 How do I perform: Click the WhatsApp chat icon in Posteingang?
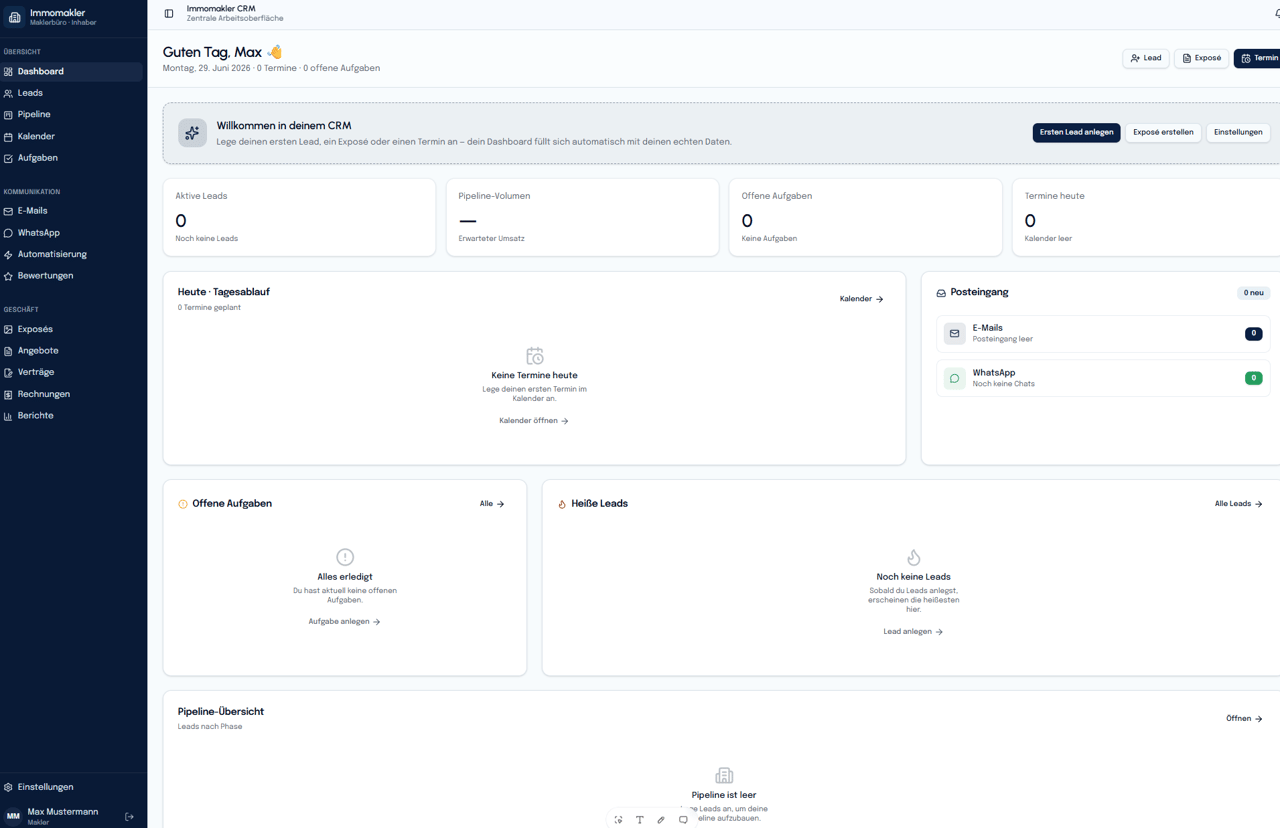pyautogui.click(x=955, y=378)
